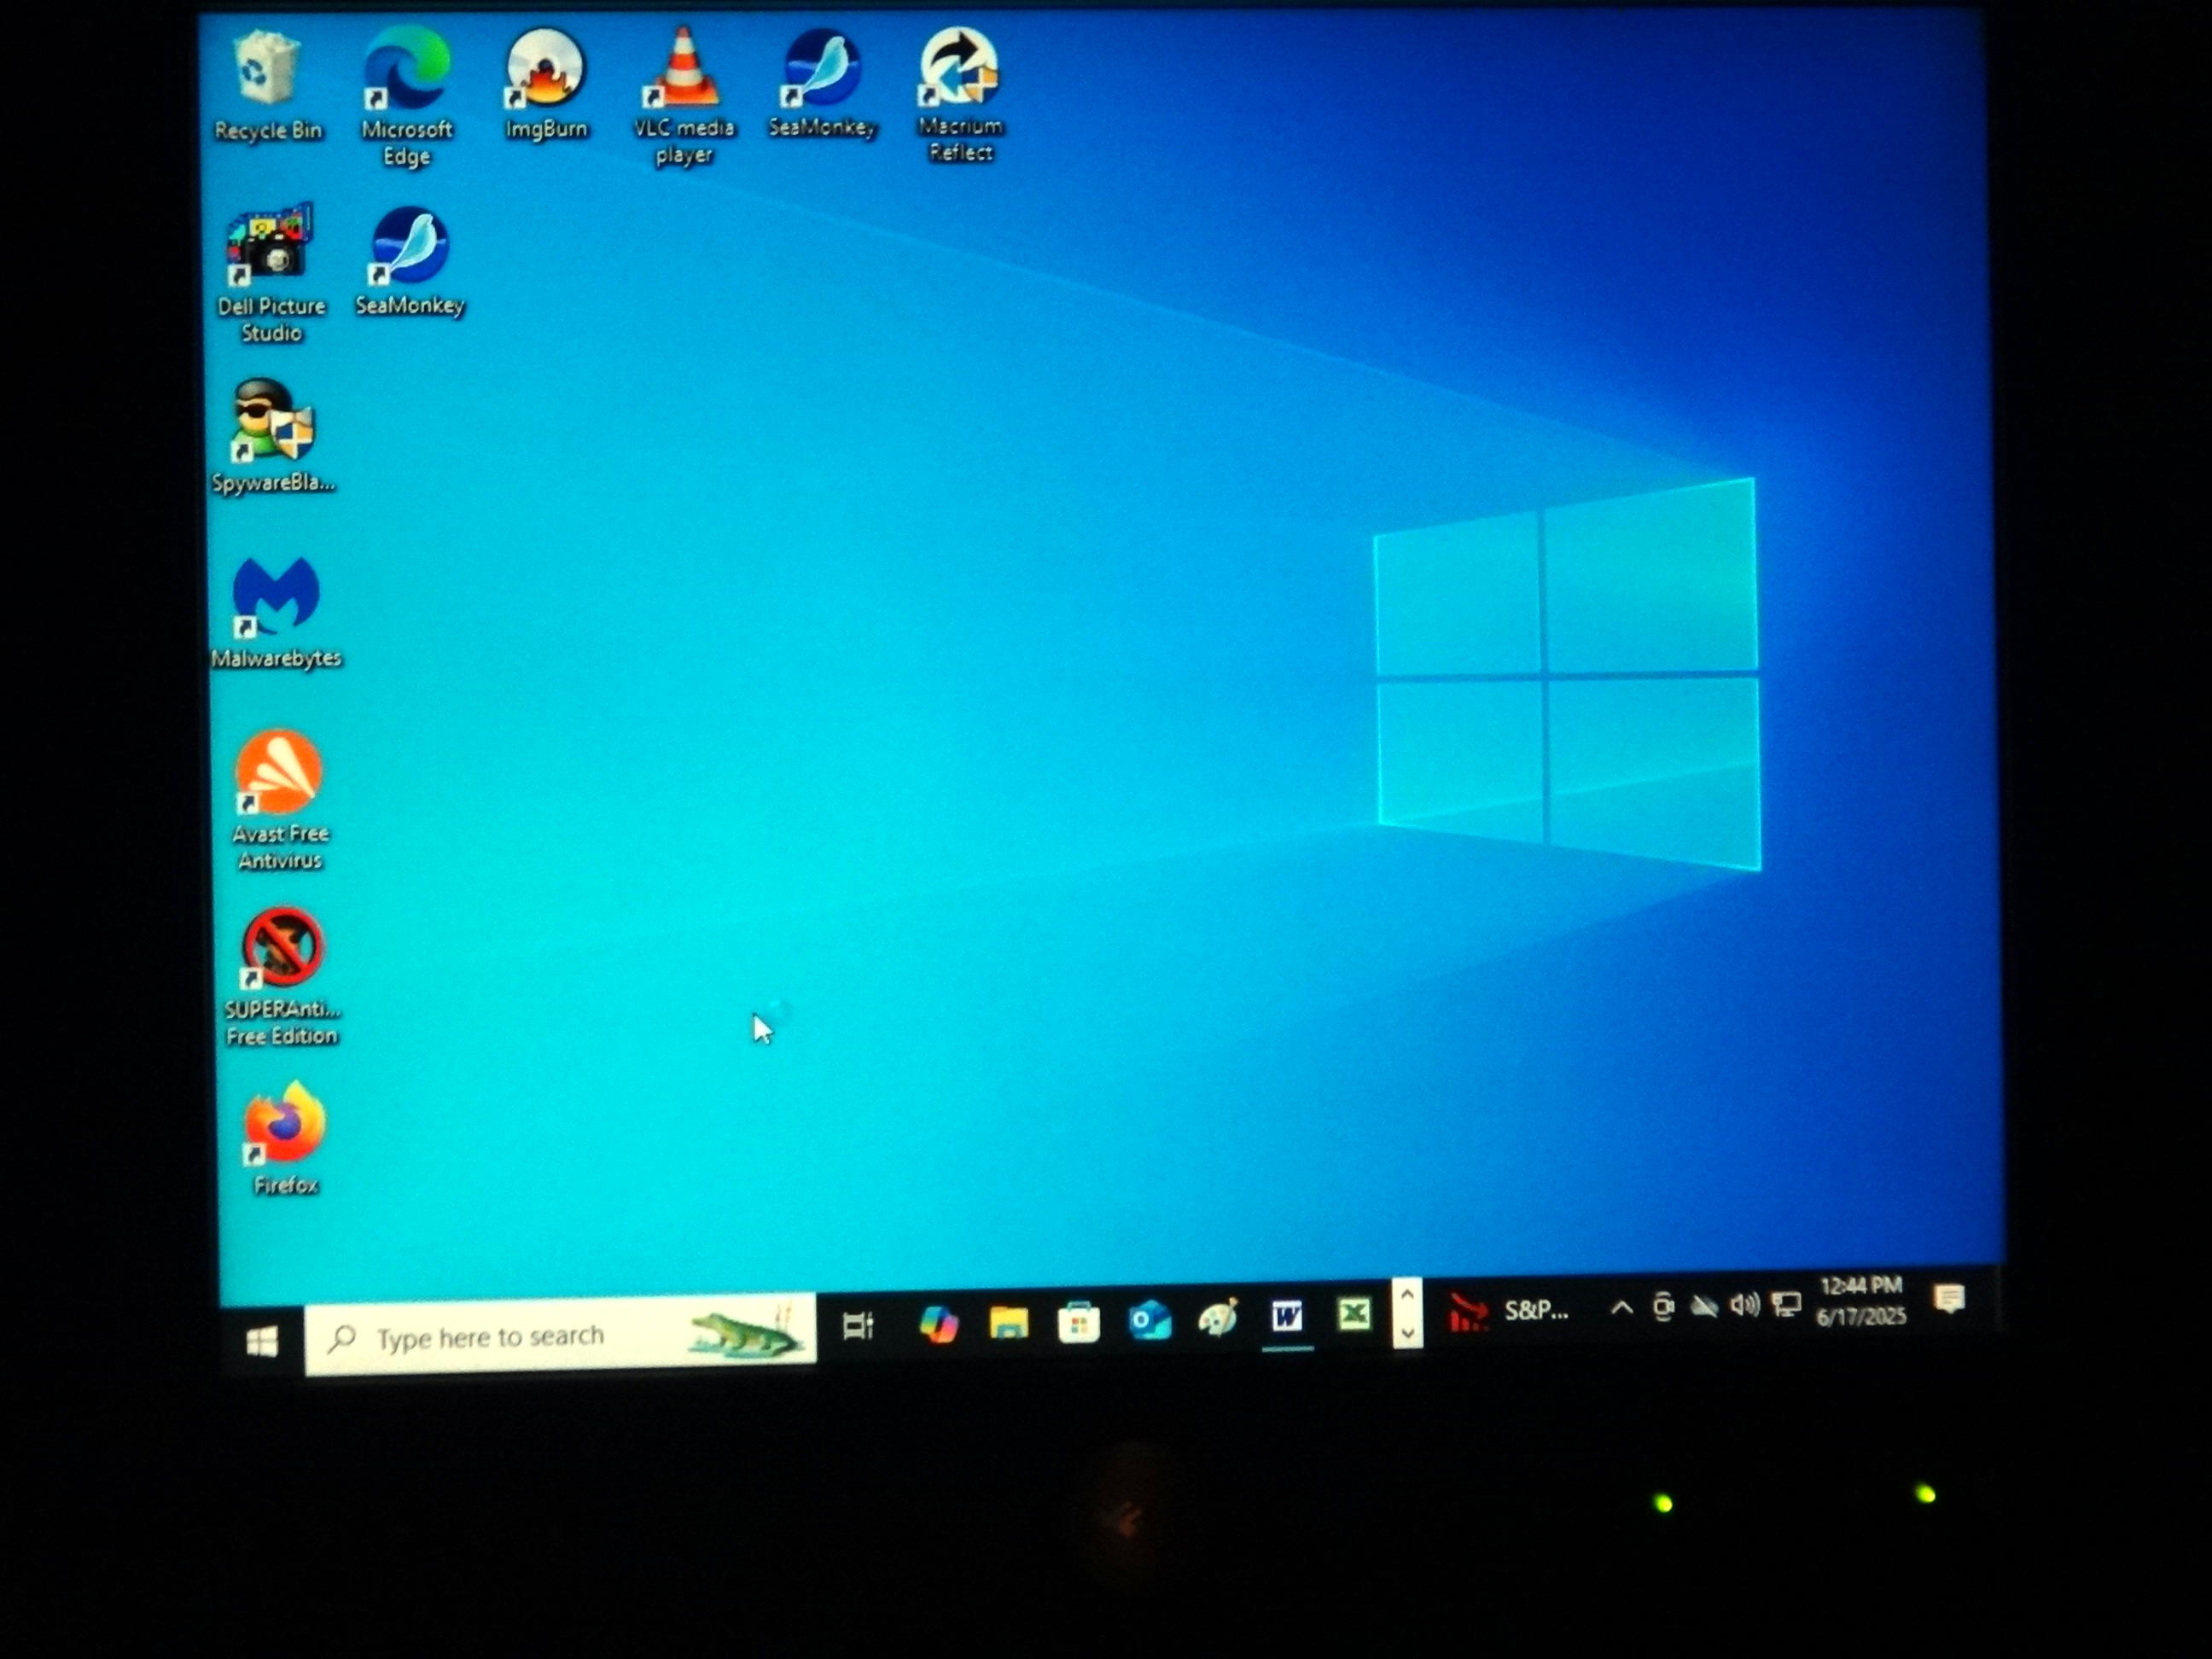Open Task View from the taskbar
2212x1659 pixels.
(858, 1326)
